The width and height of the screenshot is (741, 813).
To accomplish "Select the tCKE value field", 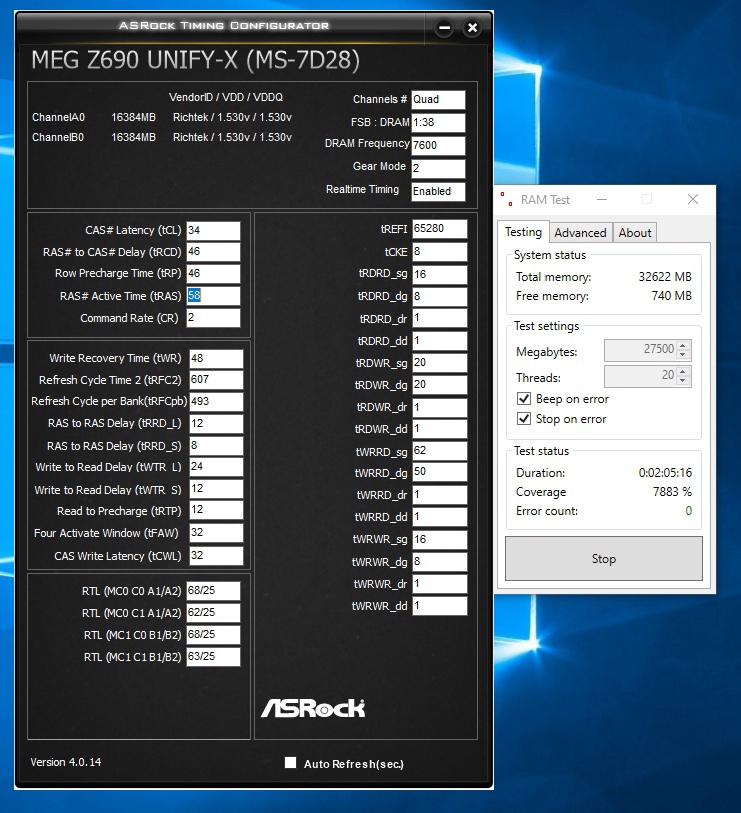I will pyautogui.click(x=440, y=251).
